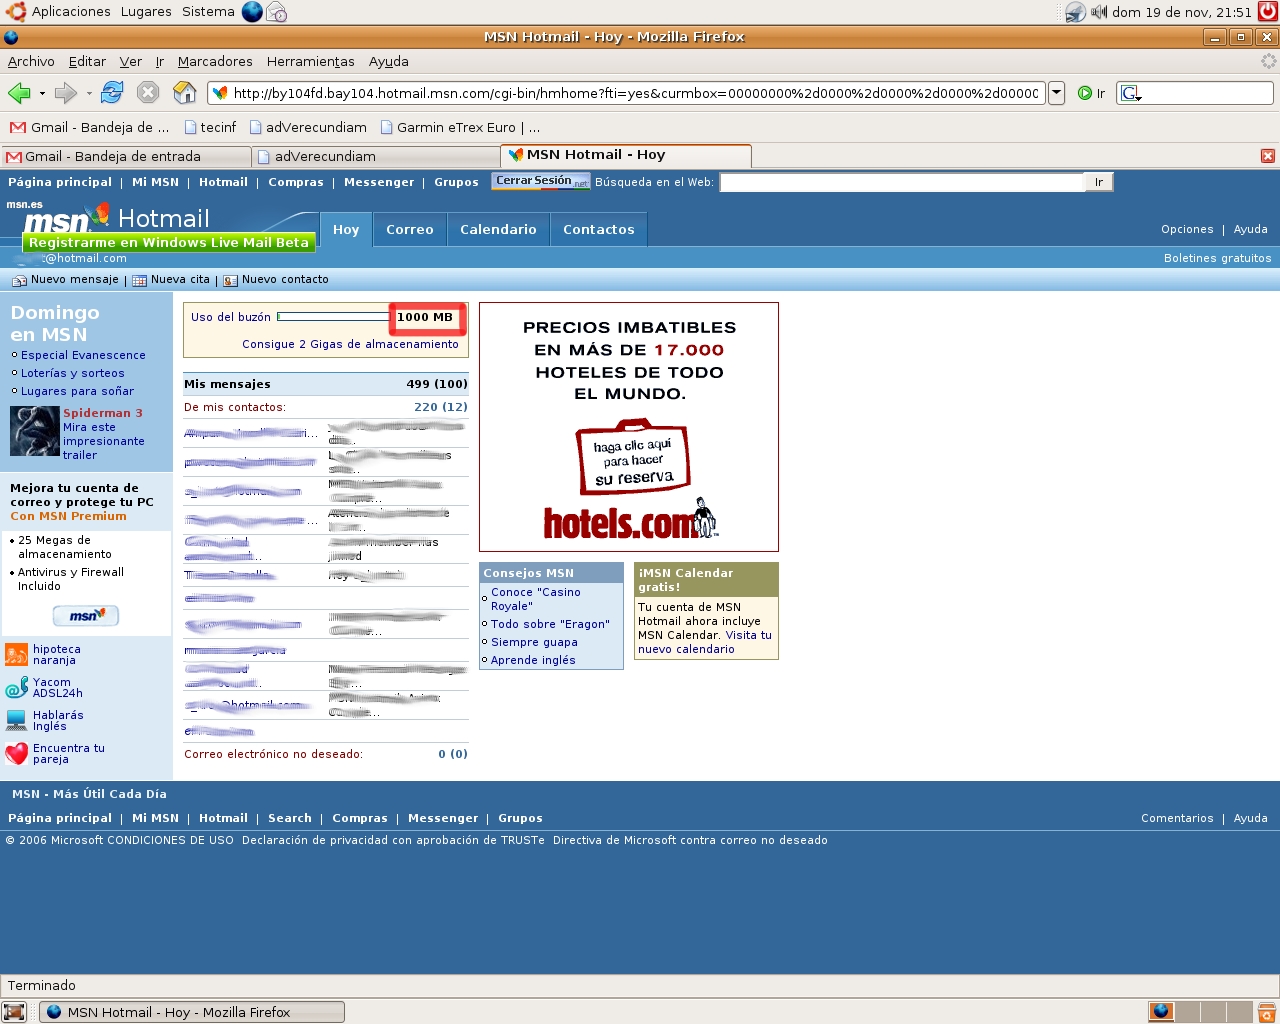The width and height of the screenshot is (1280, 1024).
Task: Open the address bar history dropdown
Action: click(x=1056, y=93)
